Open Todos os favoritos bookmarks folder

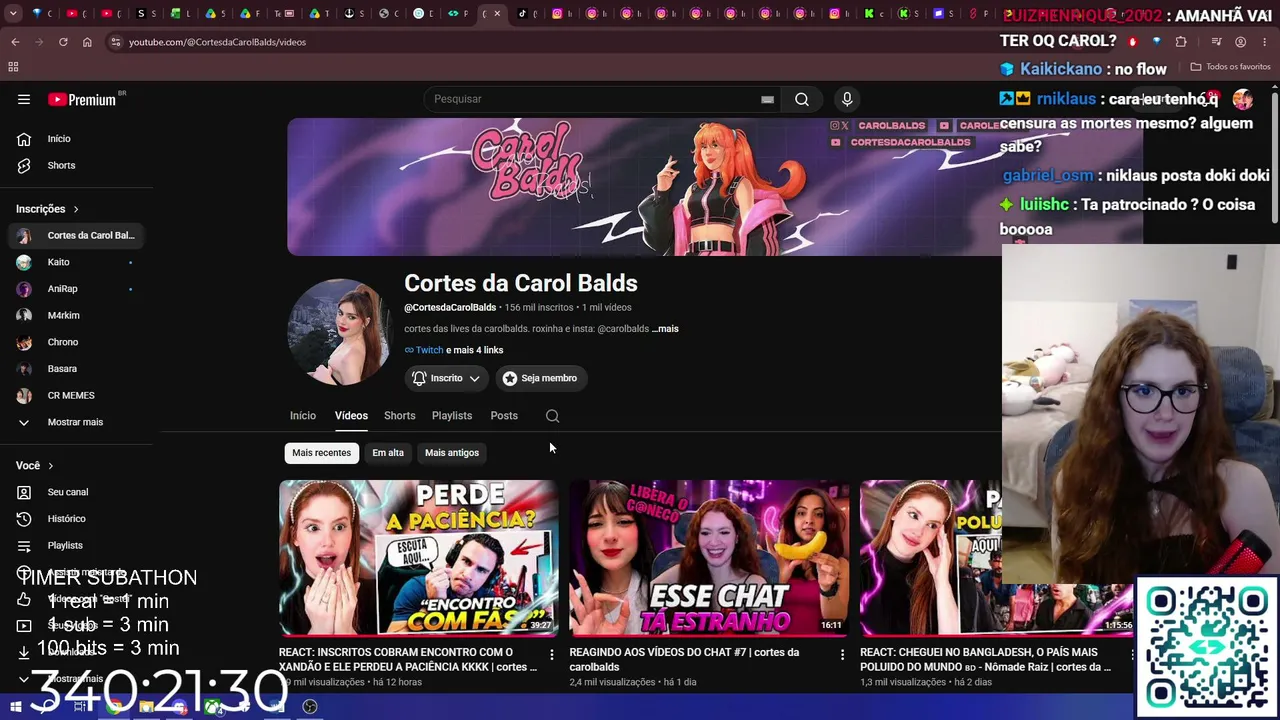pyautogui.click(x=1231, y=67)
